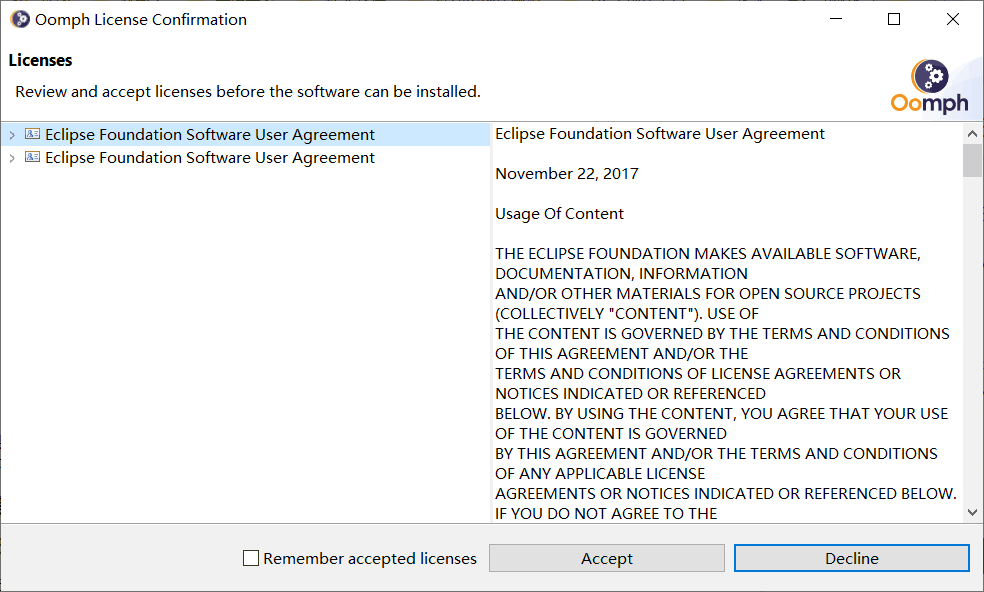The image size is (984, 592).
Task: Click the license text scrollbar thumb
Action: point(972,161)
